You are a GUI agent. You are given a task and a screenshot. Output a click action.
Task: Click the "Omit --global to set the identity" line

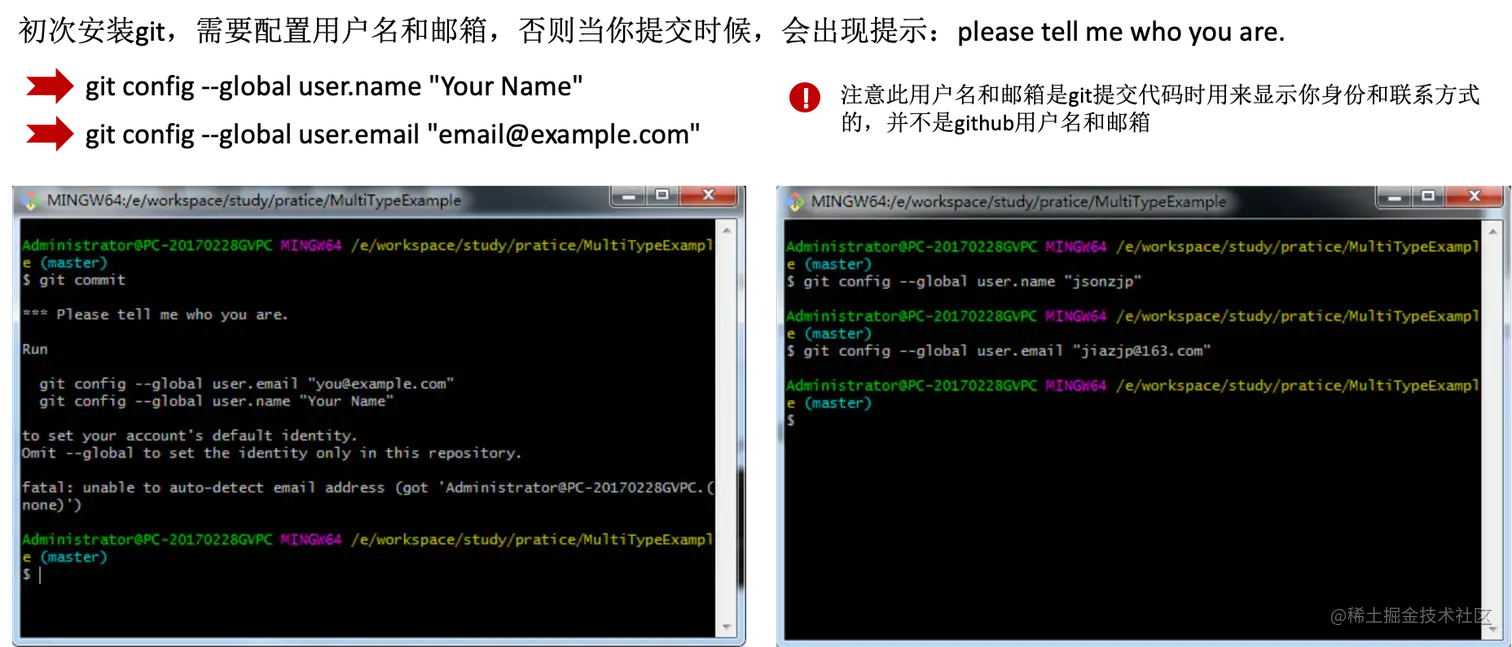pos(272,453)
